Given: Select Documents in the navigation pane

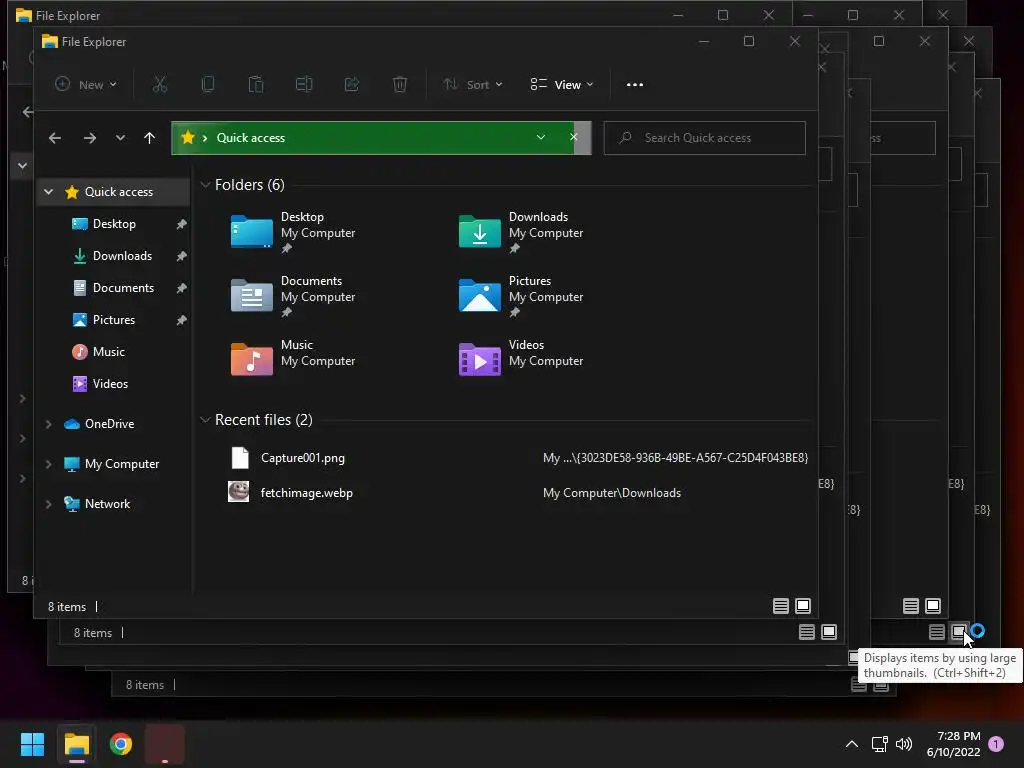Looking at the screenshot, I should (123, 288).
